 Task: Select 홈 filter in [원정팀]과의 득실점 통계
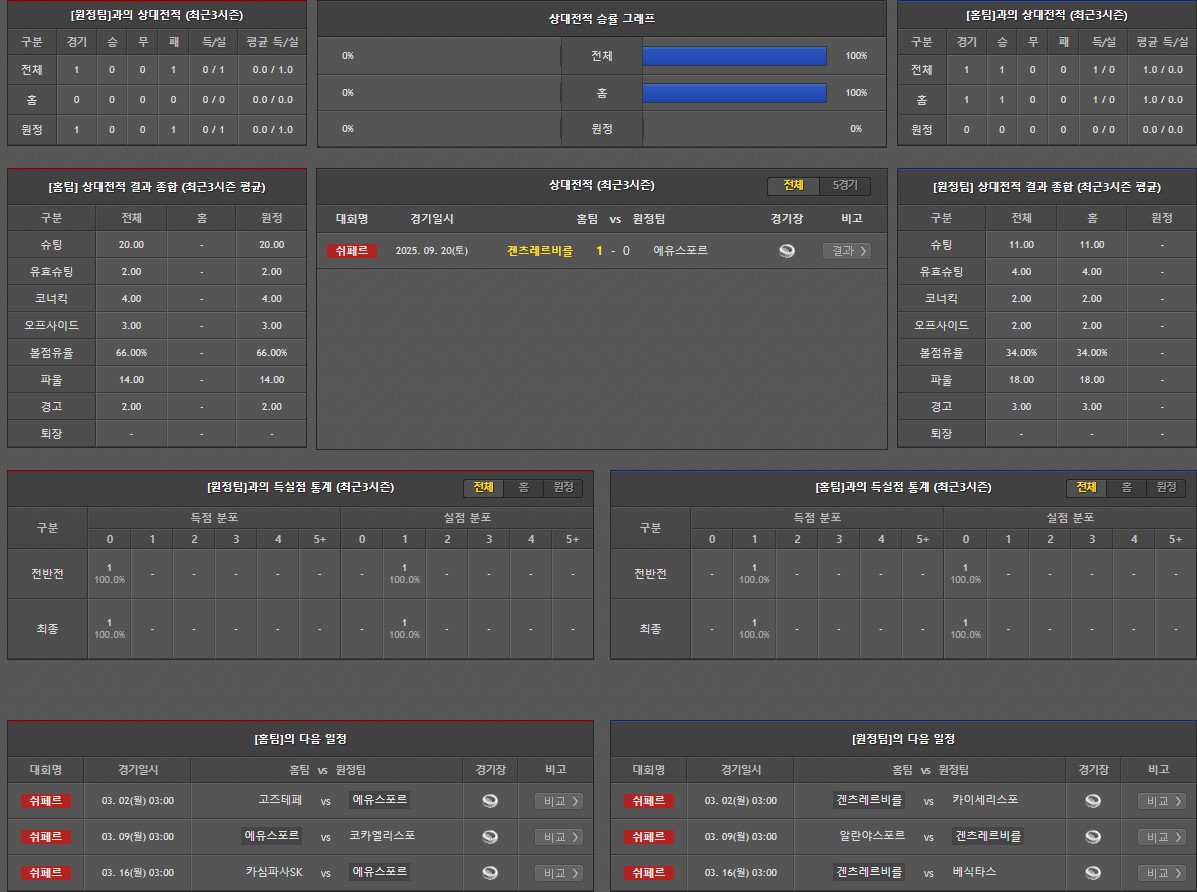pos(523,487)
